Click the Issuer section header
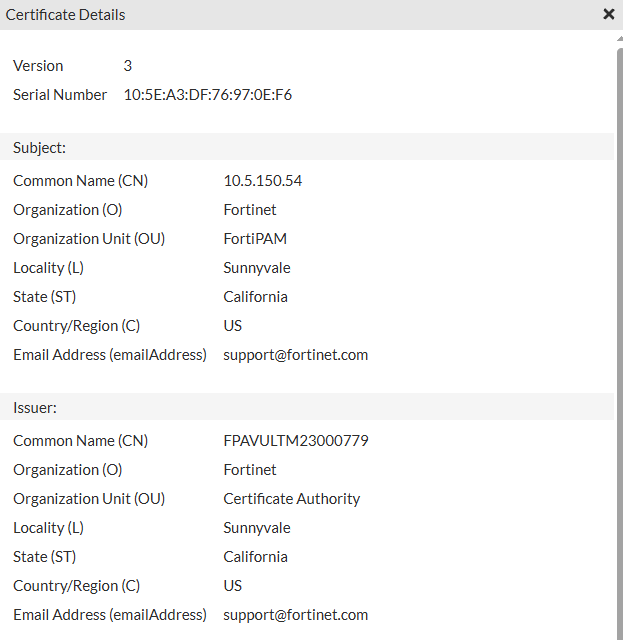Viewport: 623px width, 640px height. tap(36, 408)
